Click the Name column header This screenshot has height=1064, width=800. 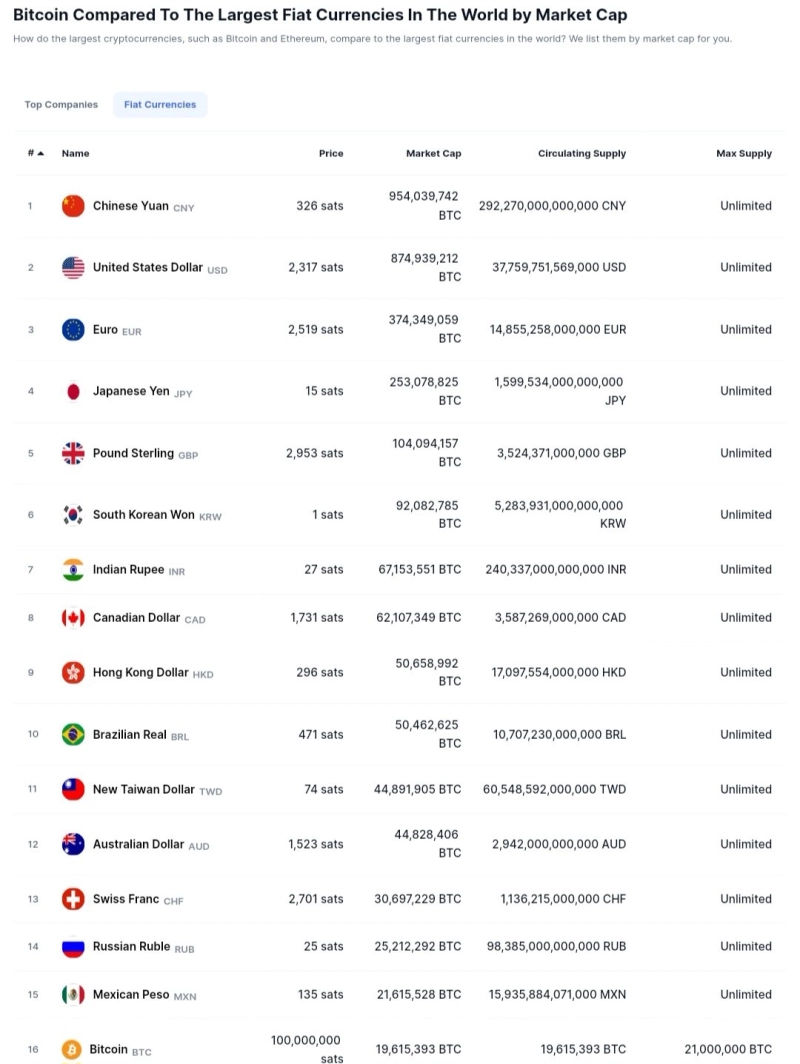pos(75,154)
